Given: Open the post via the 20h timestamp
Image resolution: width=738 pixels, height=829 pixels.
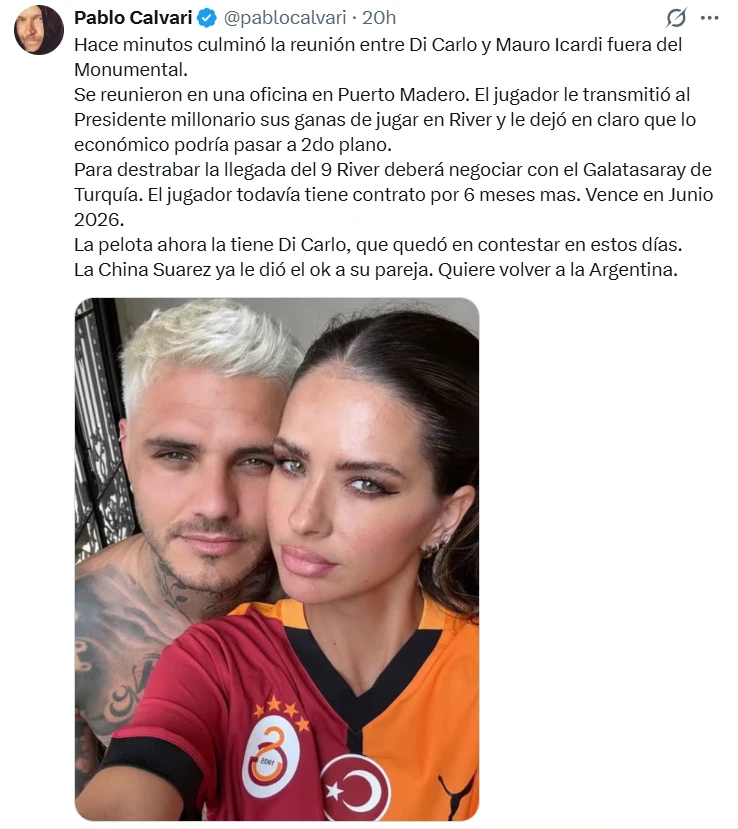Looking at the screenshot, I should tap(379, 18).
